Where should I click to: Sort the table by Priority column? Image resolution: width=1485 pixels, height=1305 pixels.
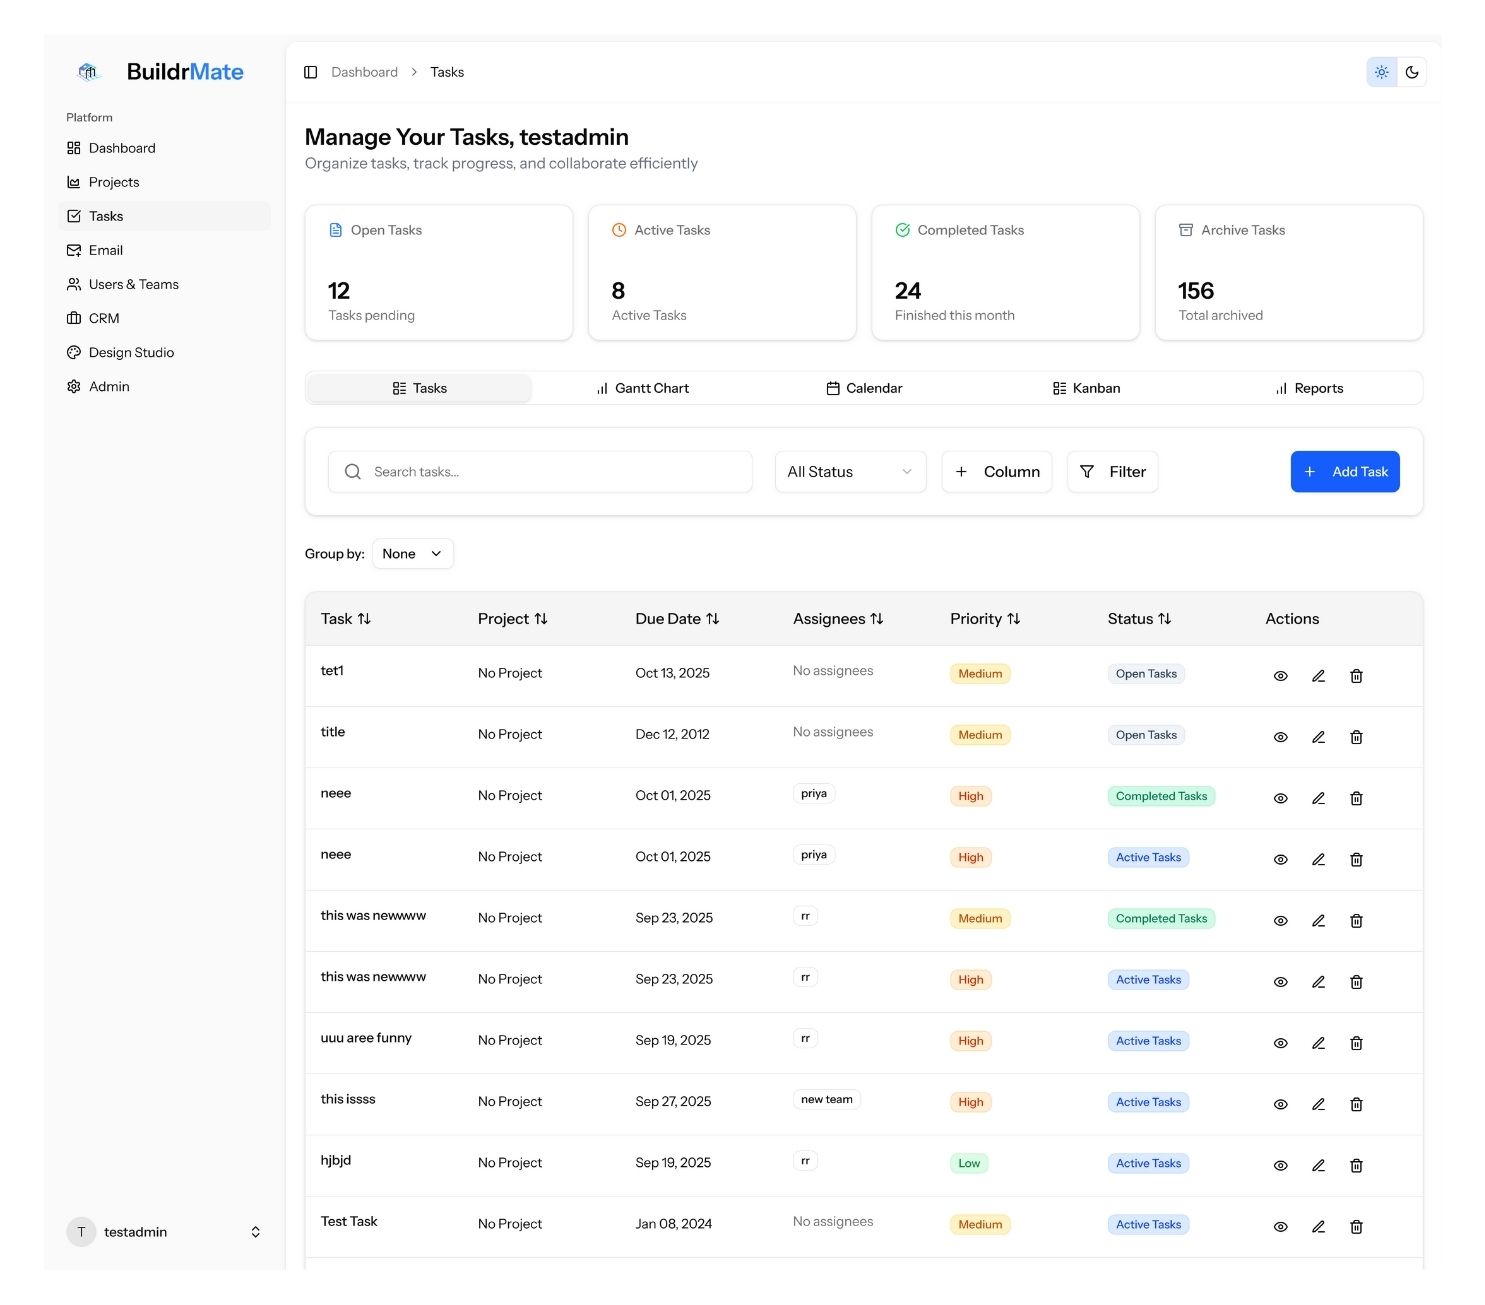(985, 619)
